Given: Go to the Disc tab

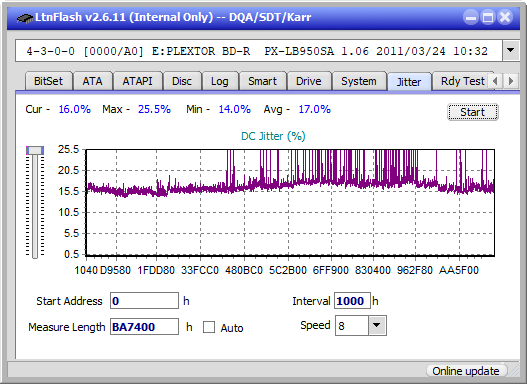Looking at the screenshot, I should (182, 81).
